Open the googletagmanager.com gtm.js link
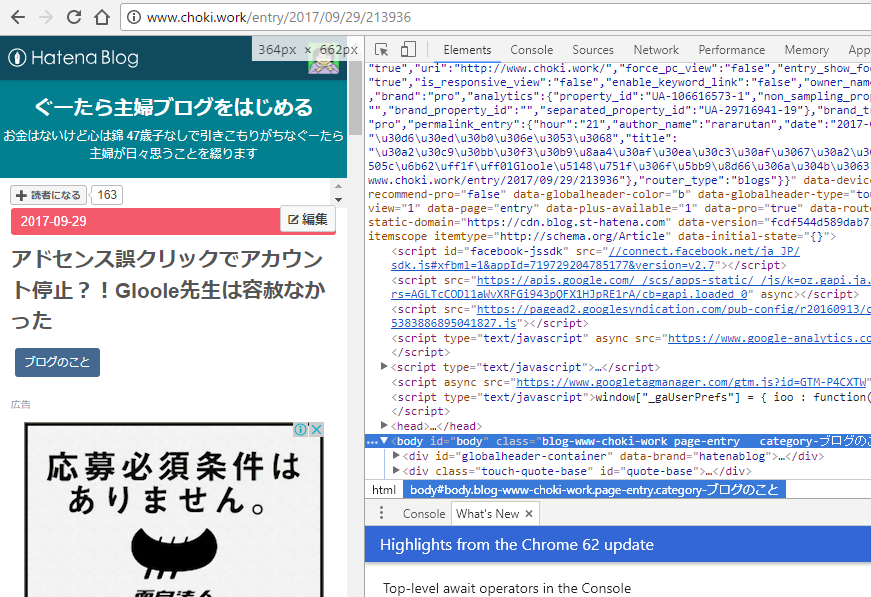Screen dimensions: 871x597 point(691,382)
